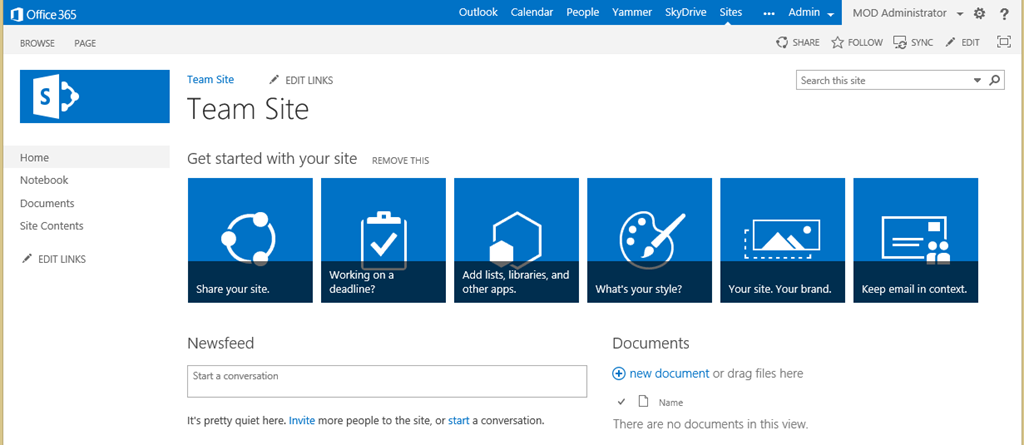The image size is (1024, 445).
Task: Click pencil icon beside top EDIT LINKS
Action: pyautogui.click(x=274, y=80)
